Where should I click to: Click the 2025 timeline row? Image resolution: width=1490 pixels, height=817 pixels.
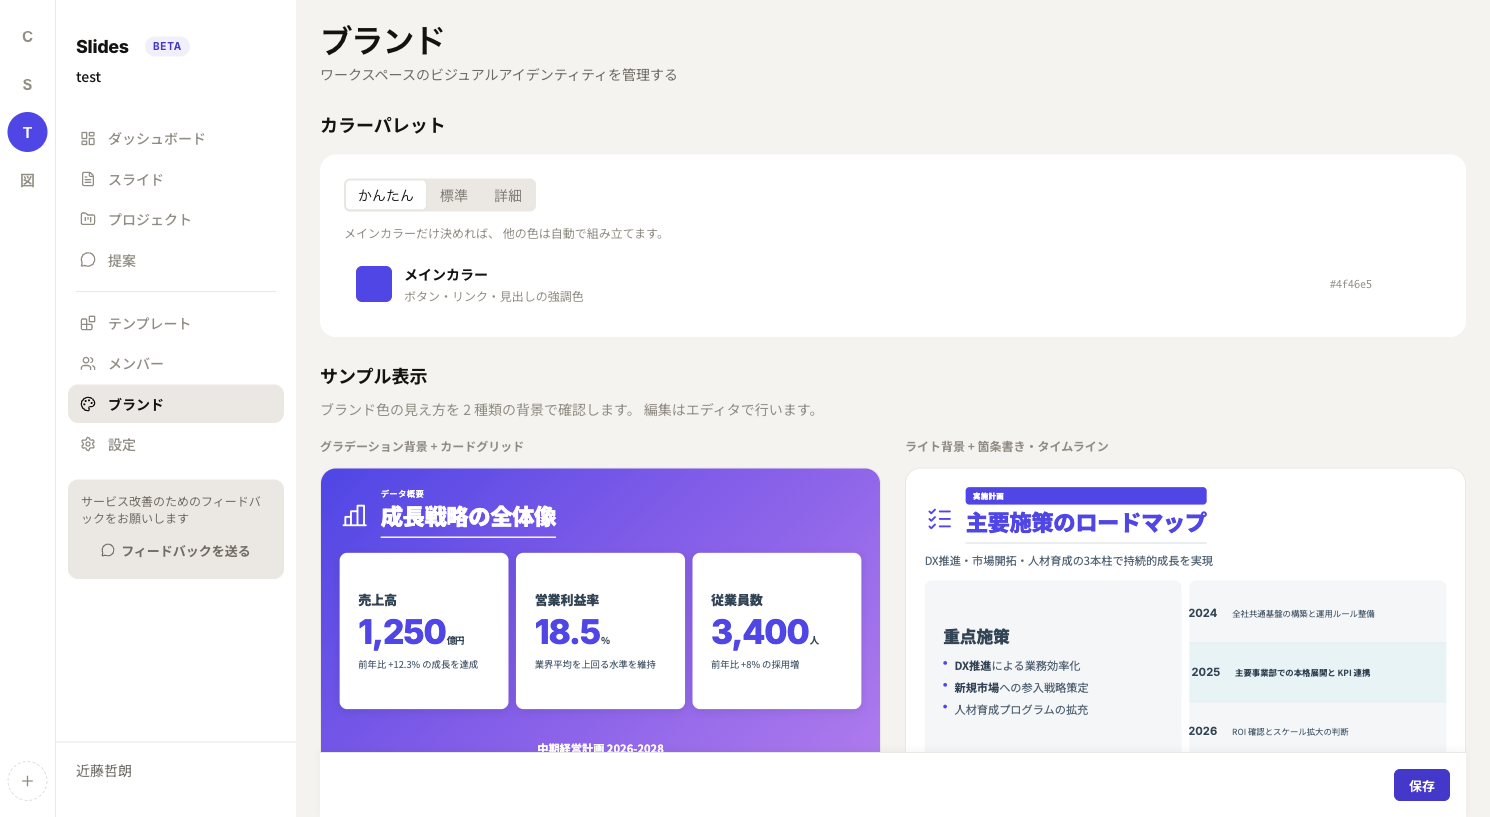pos(1318,672)
